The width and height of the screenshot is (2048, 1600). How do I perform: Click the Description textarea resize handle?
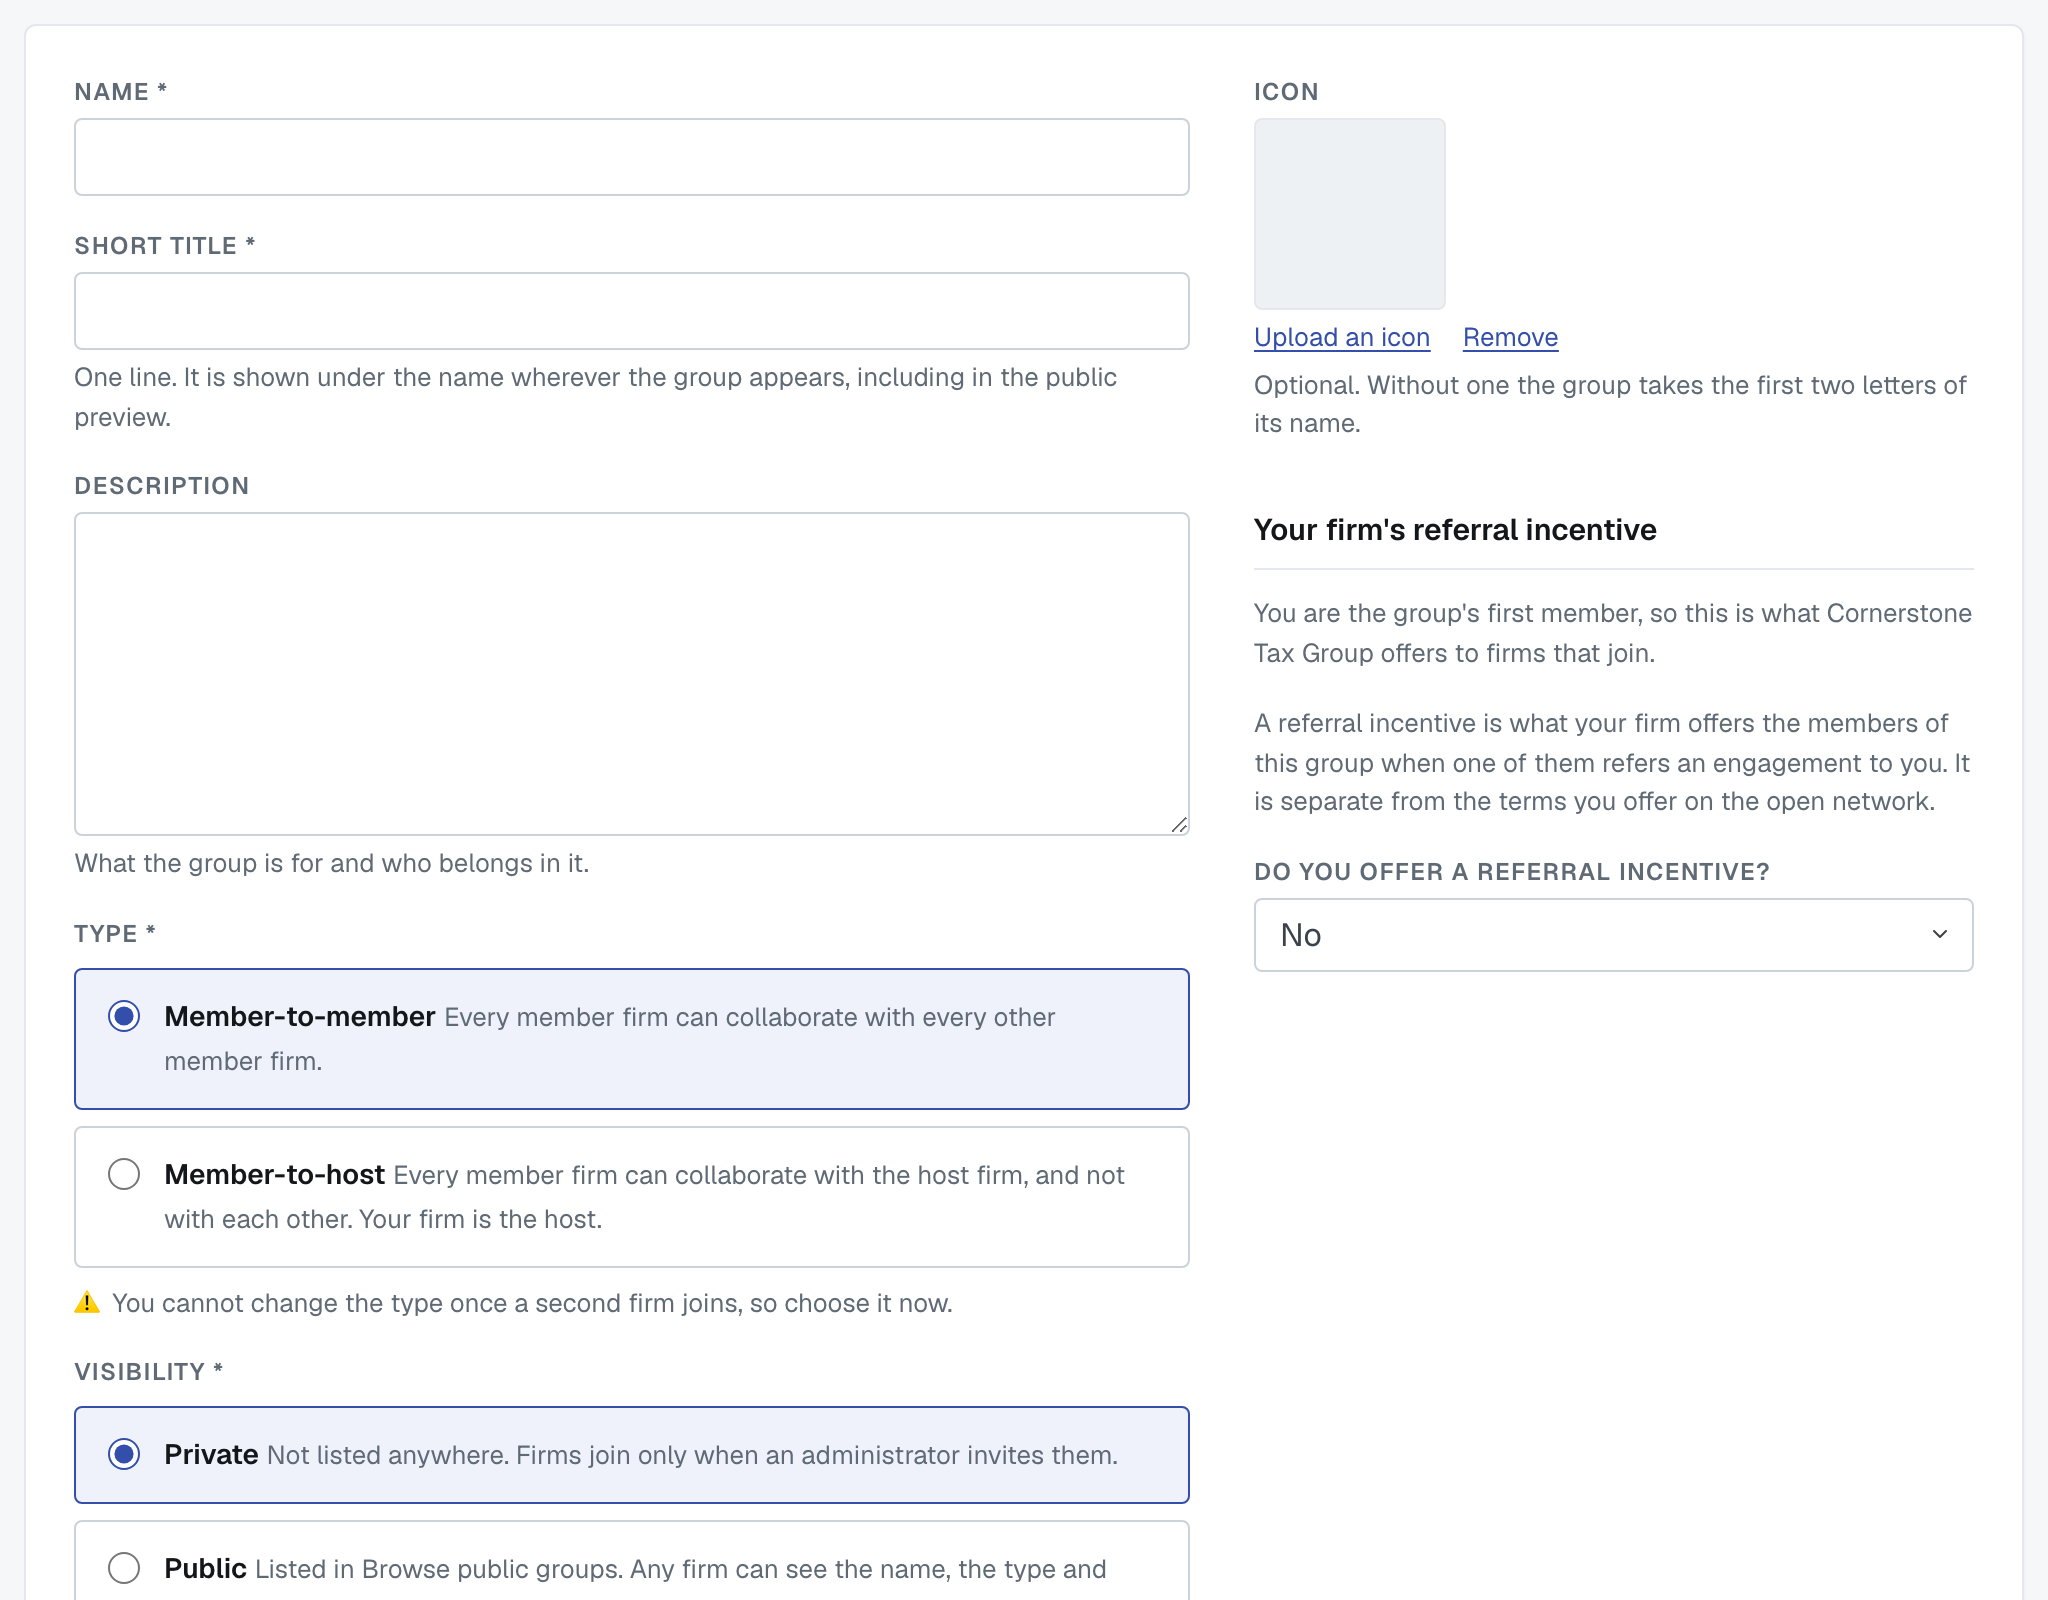click(x=1179, y=825)
